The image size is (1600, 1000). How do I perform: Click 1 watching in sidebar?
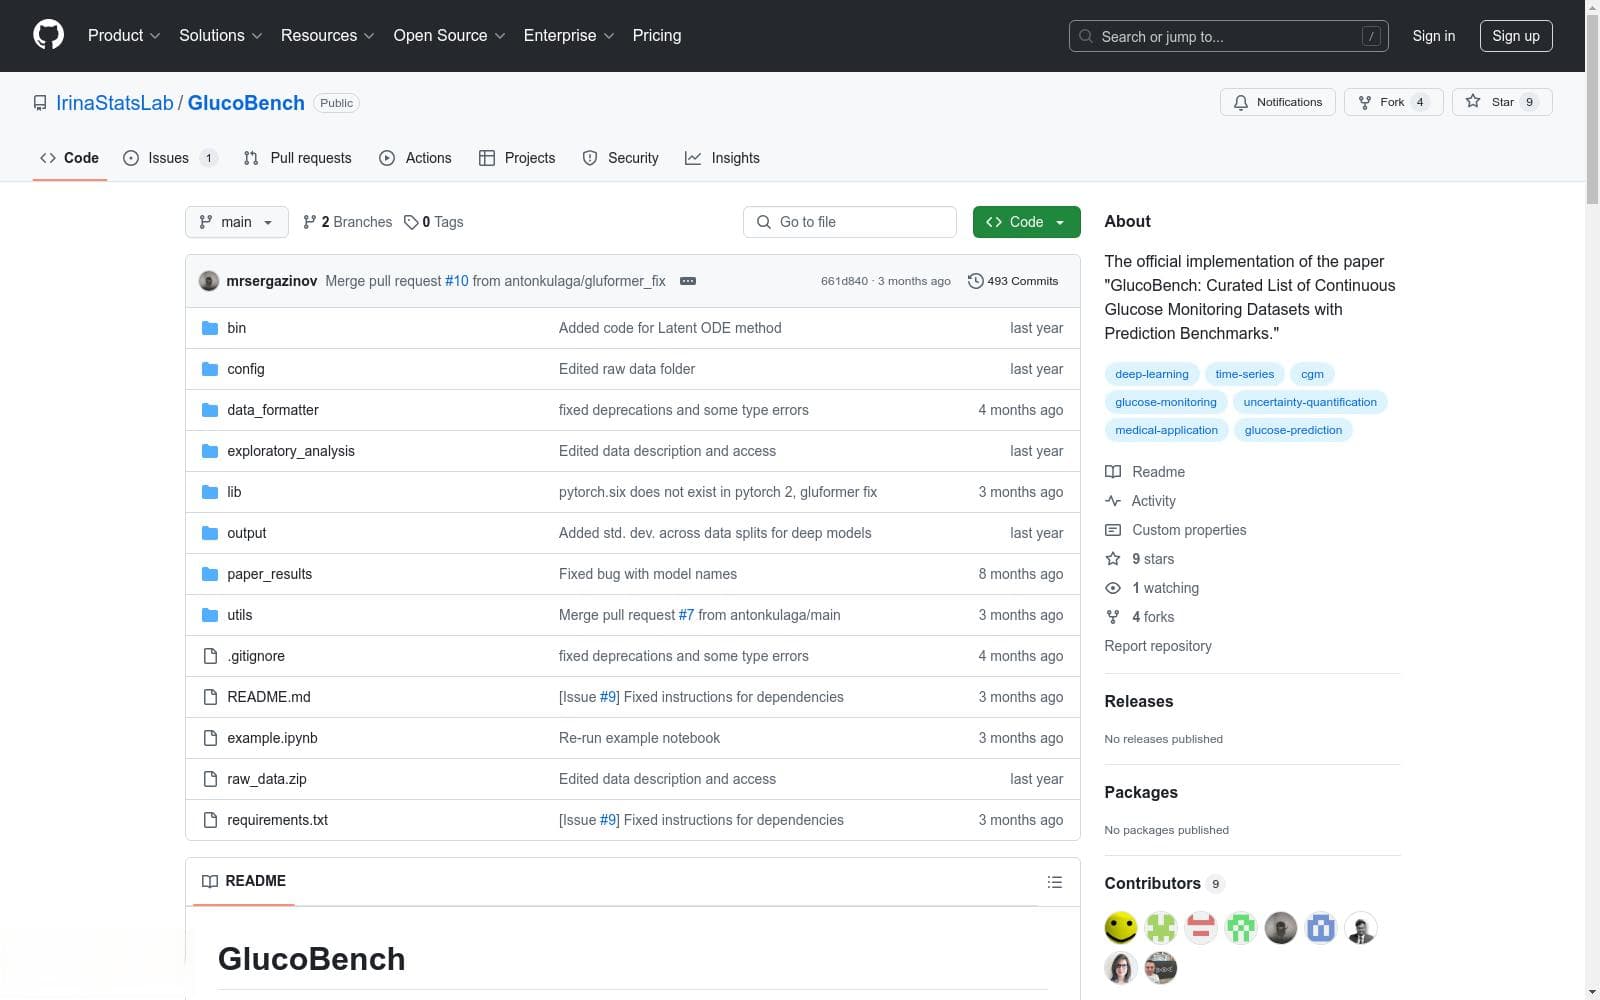tap(1152, 588)
